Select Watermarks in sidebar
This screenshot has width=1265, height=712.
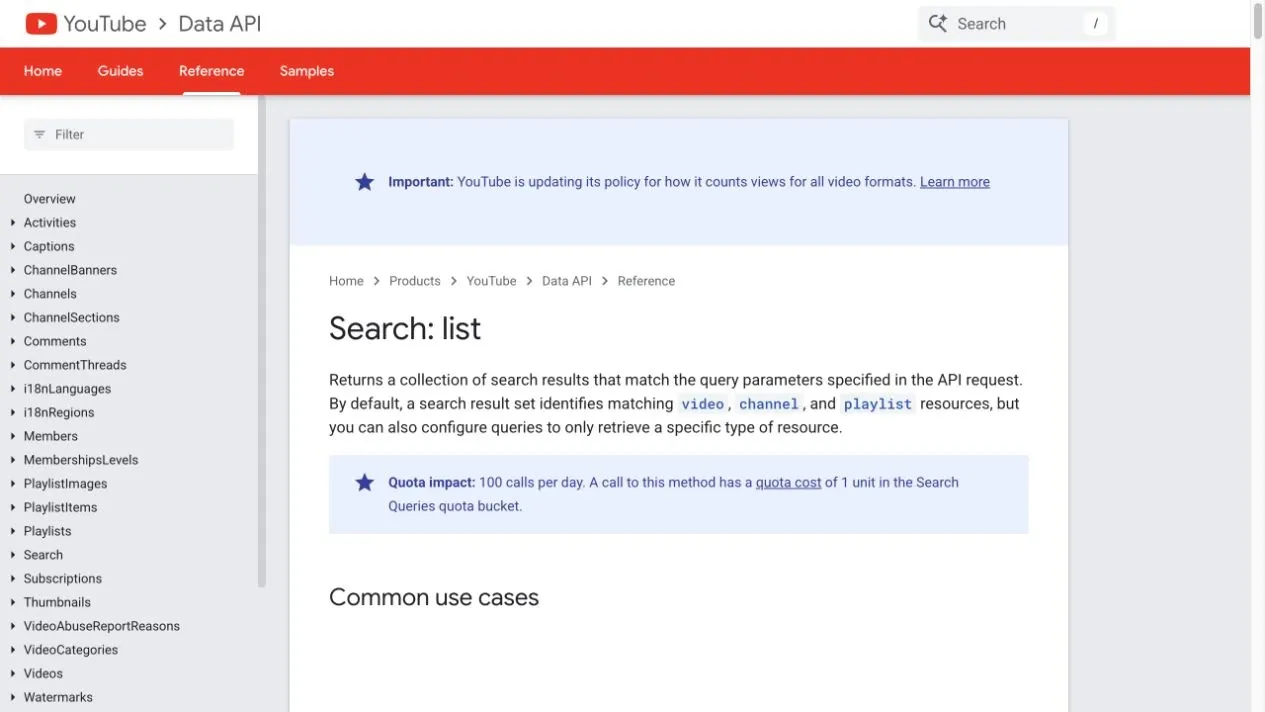58,697
